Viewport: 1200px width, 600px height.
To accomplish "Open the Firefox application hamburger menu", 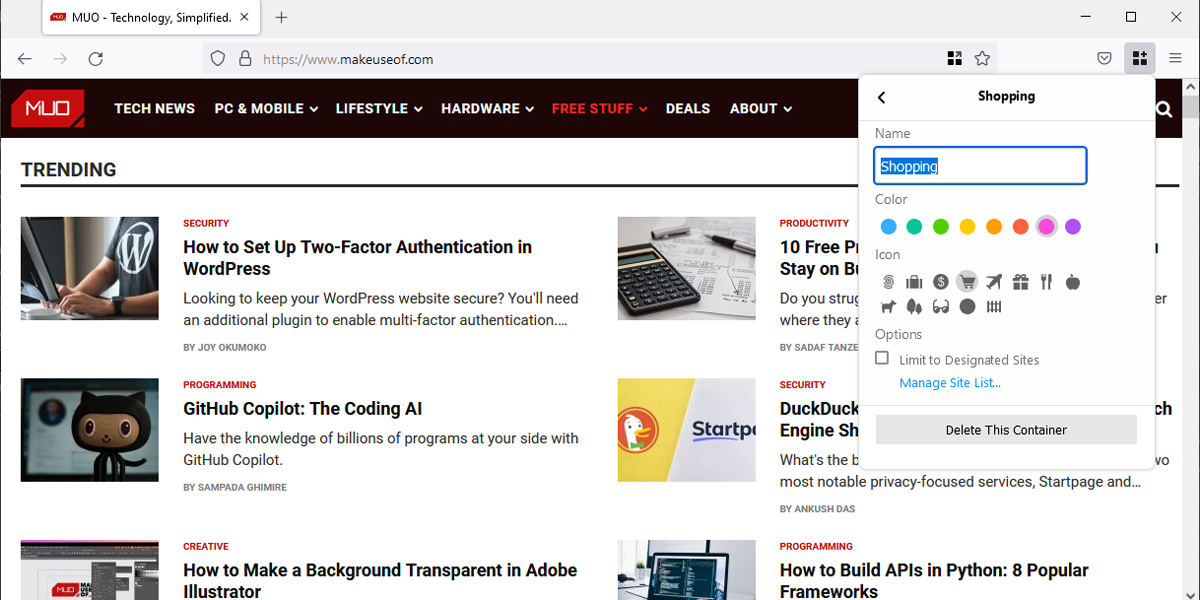I will [x=1175, y=59].
